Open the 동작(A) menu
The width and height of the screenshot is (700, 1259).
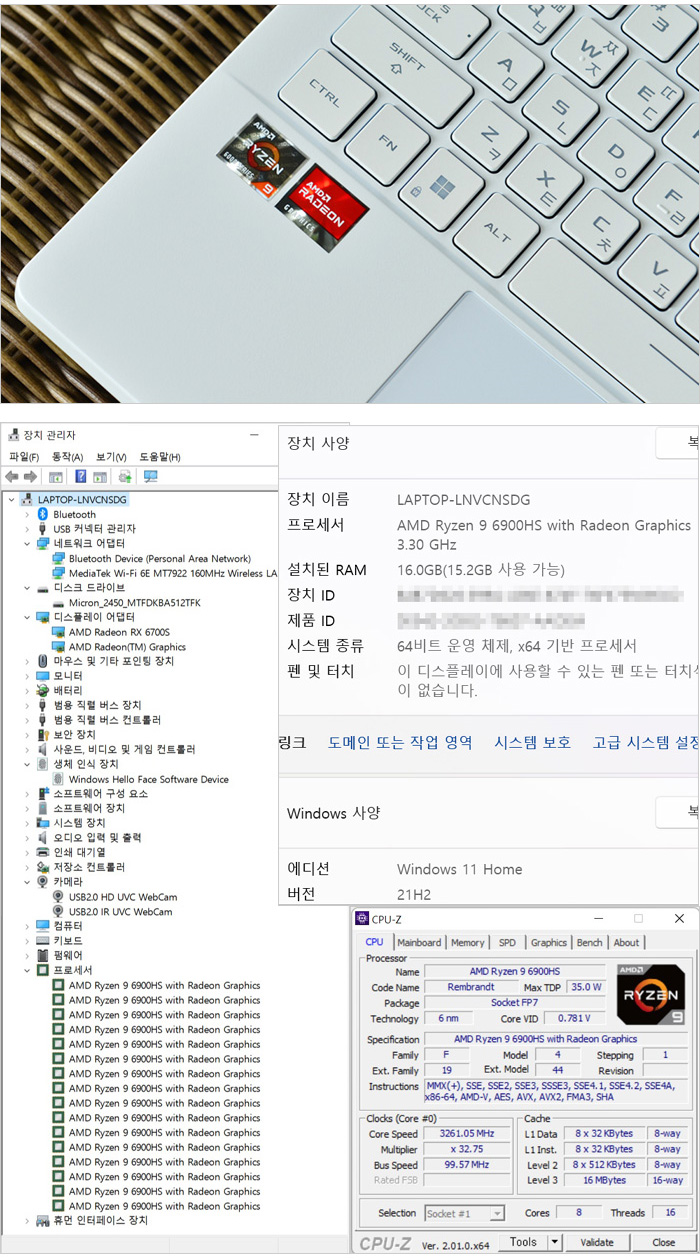pos(65,457)
